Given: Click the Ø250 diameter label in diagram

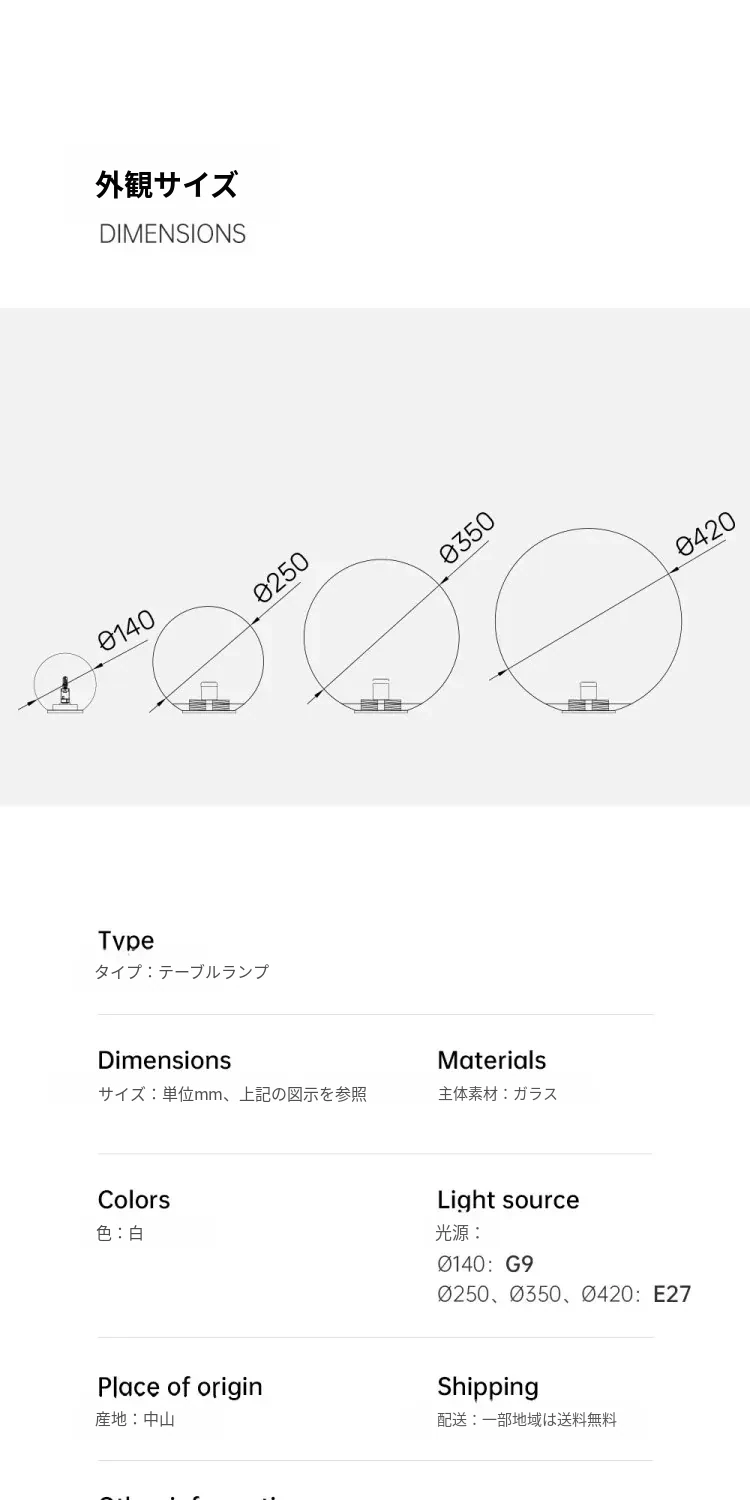Looking at the screenshot, I should click(x=281, y=578).
